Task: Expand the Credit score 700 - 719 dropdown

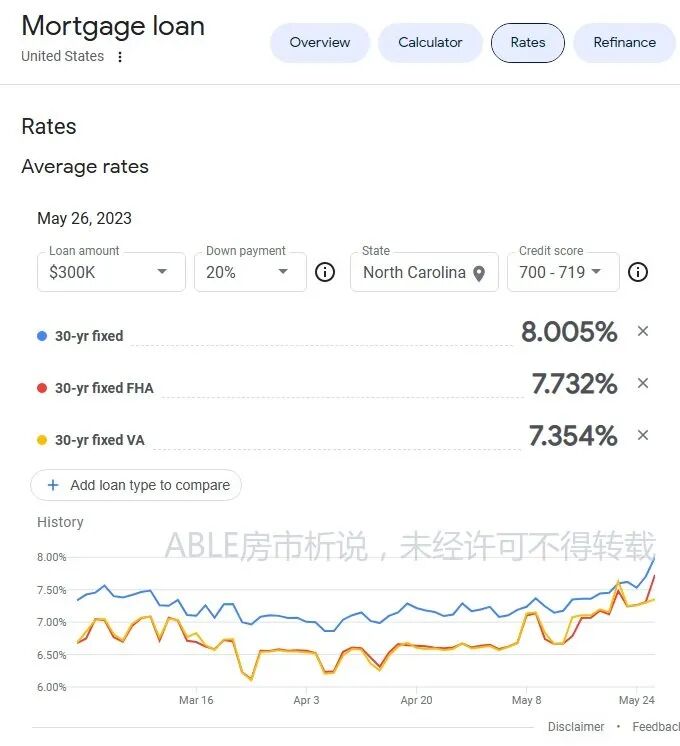Action: (563, 272)
